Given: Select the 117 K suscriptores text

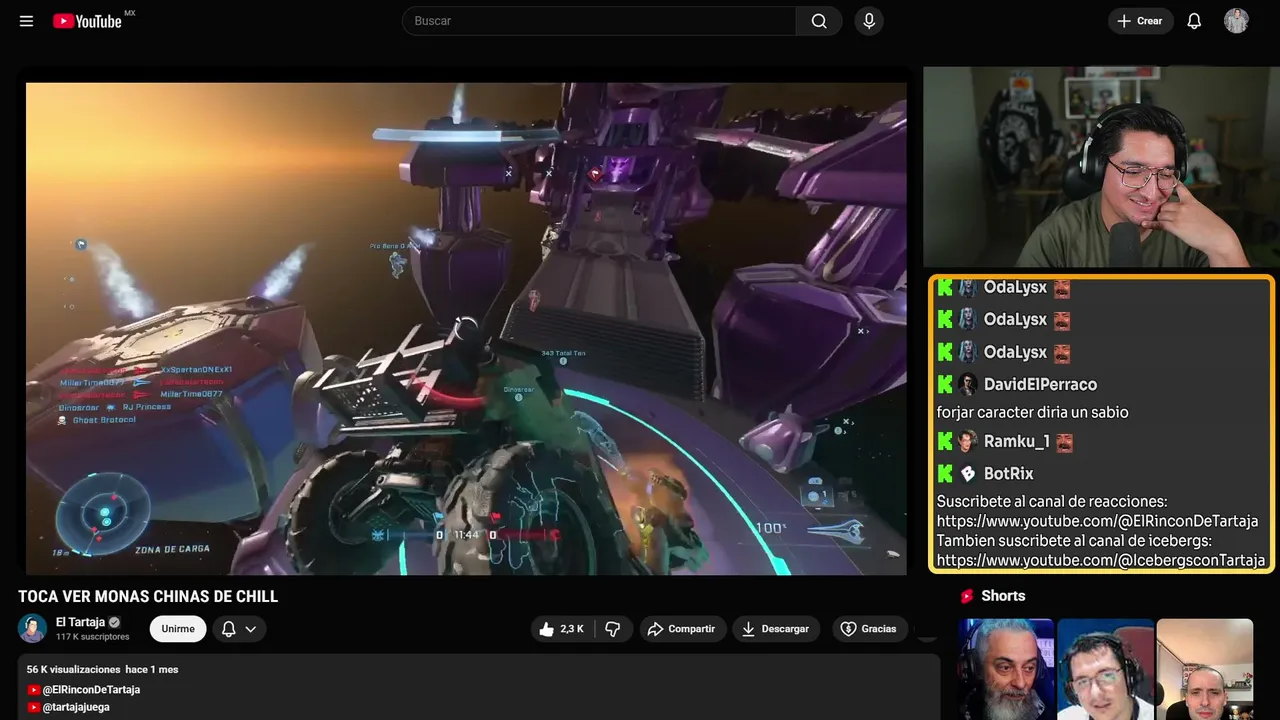Looking at the screenshot, I should pos(93,637).
